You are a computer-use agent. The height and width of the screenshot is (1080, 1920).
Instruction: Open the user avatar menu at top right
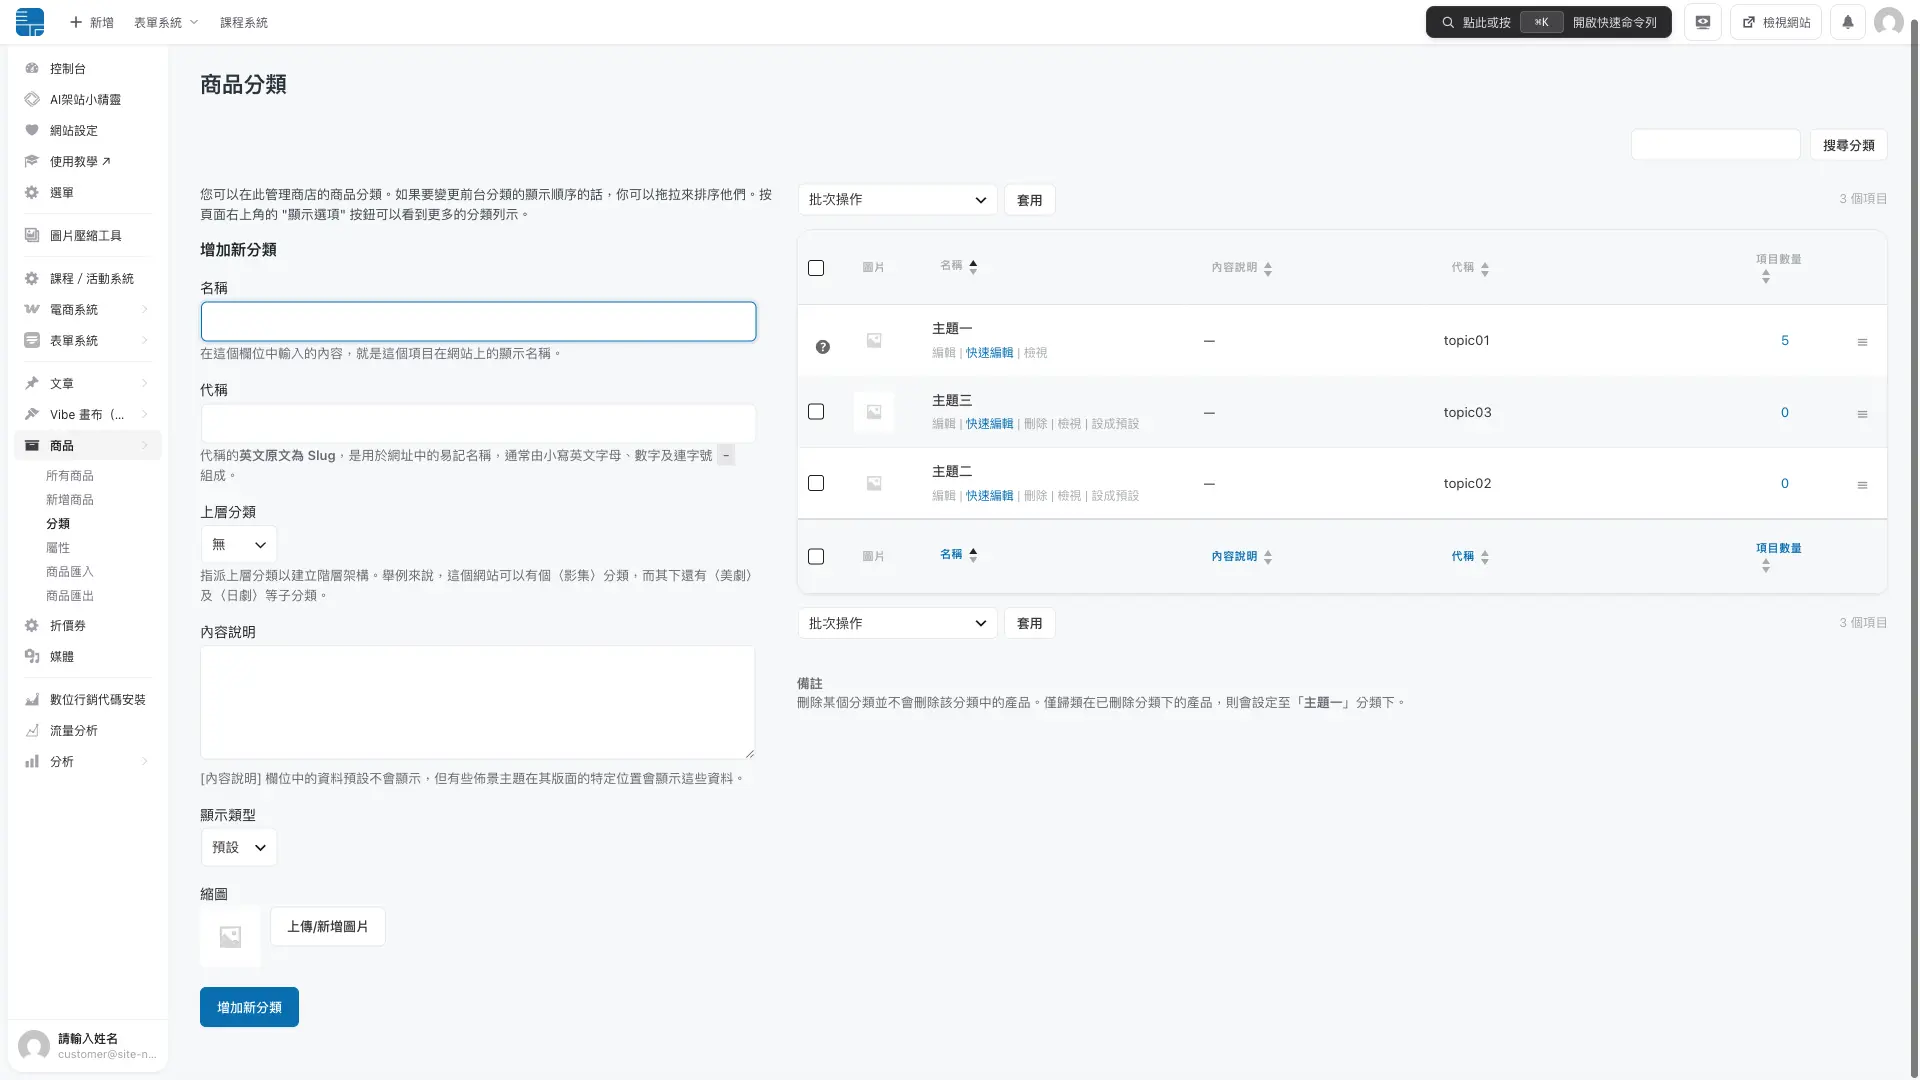pos(1888,22)
